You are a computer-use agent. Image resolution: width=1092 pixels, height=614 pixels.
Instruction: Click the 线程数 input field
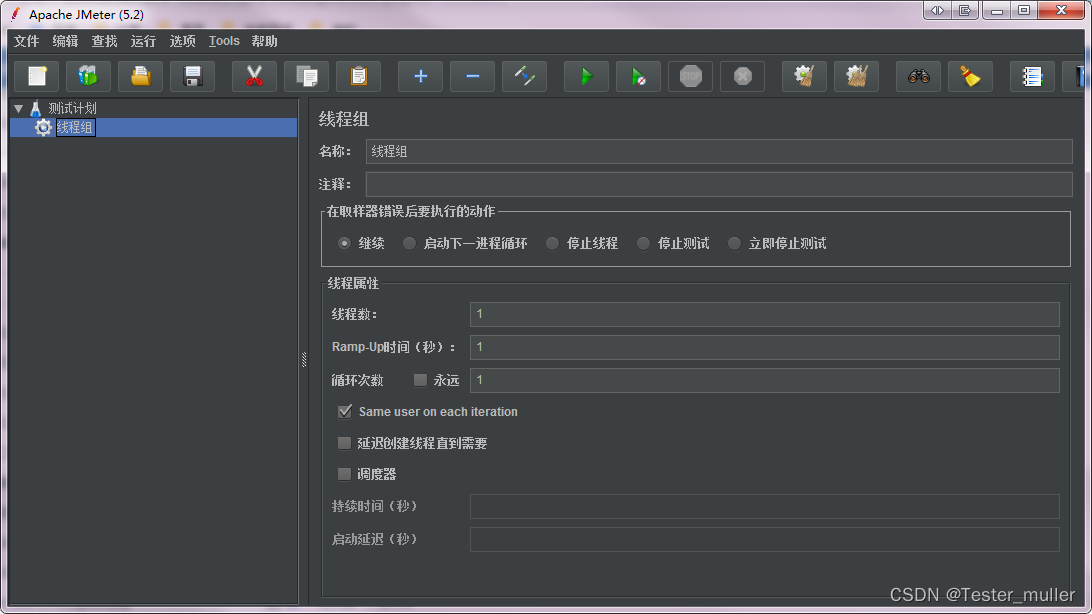click(765, 314)
